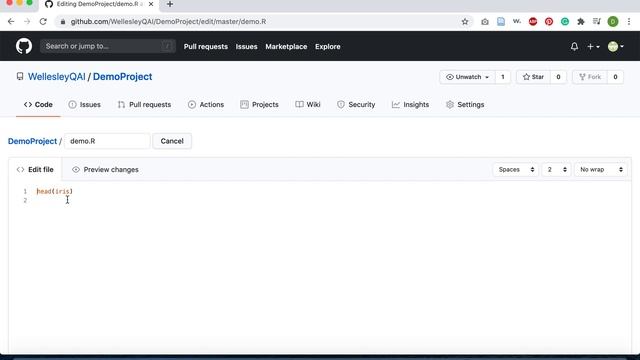Select the Edit file tab

pos(35,169)
